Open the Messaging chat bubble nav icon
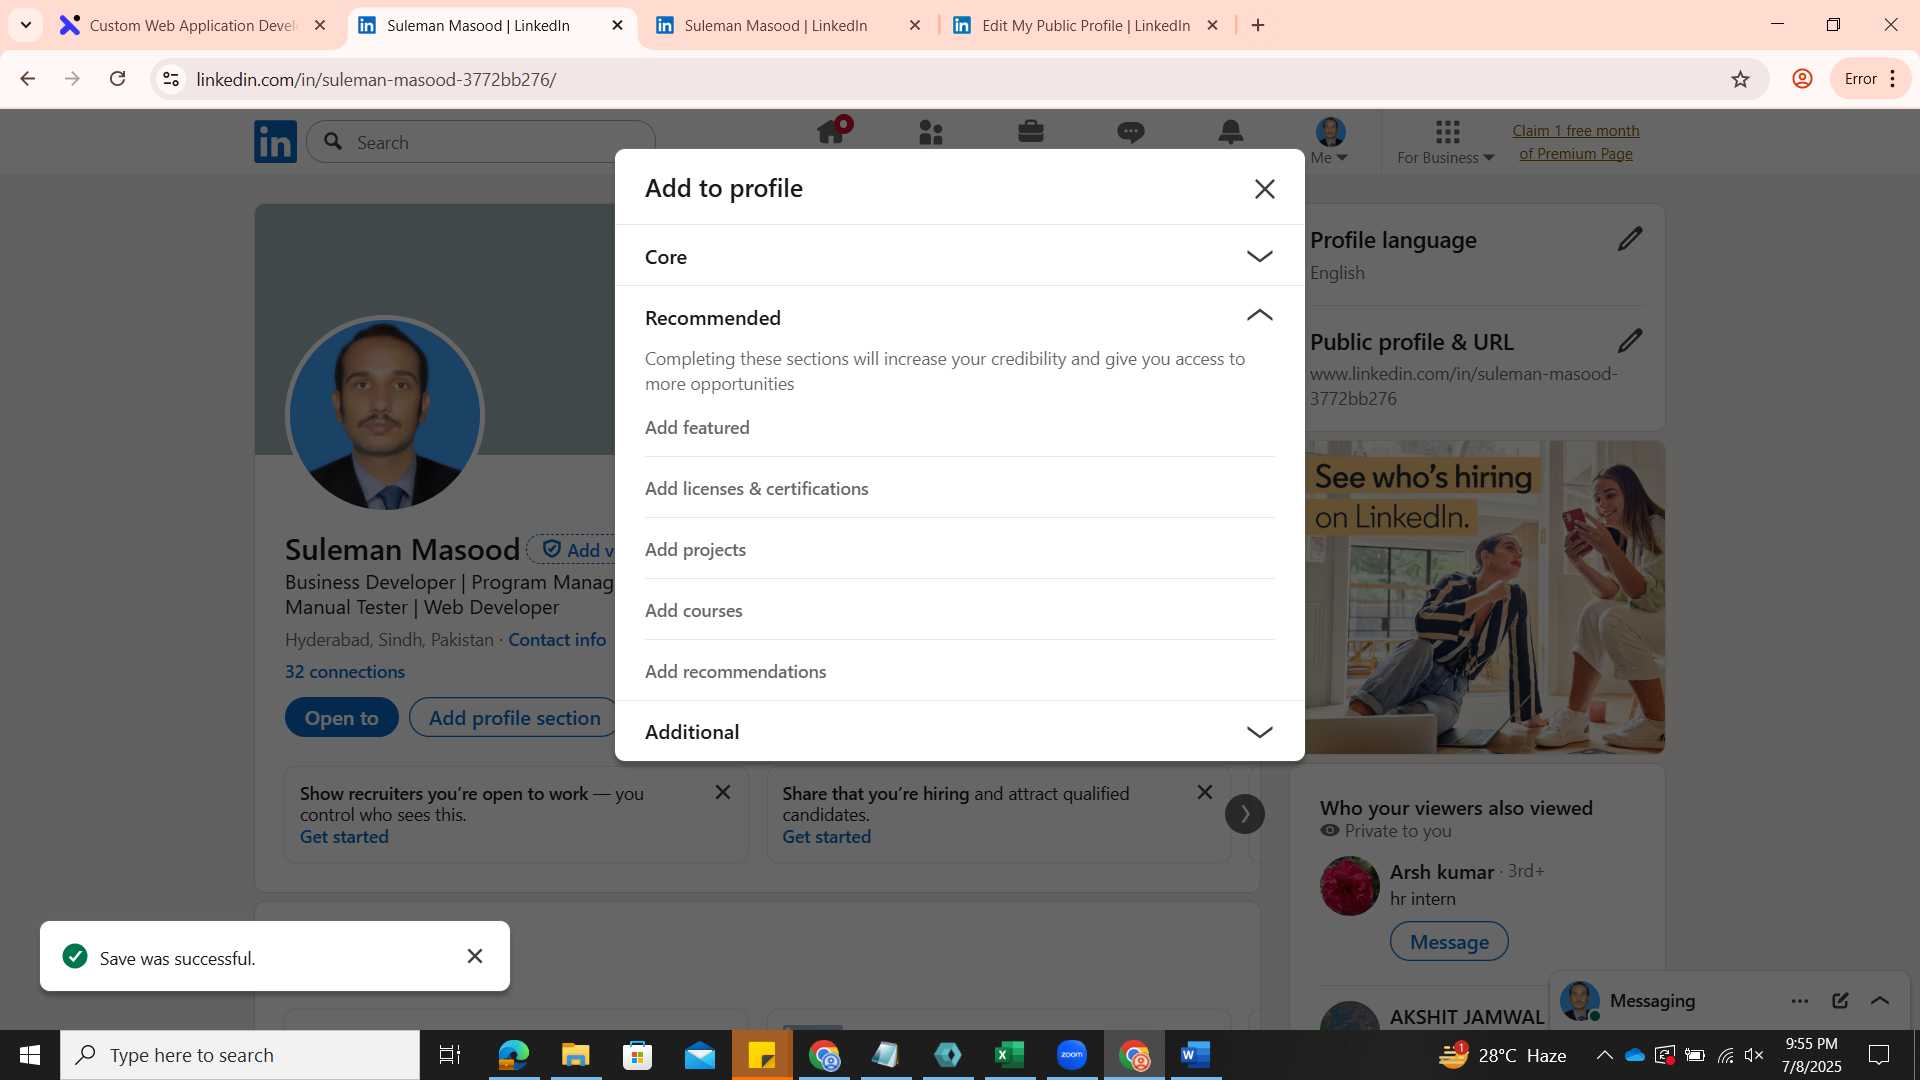Screen dimensions: 1920x1080 1131,132
